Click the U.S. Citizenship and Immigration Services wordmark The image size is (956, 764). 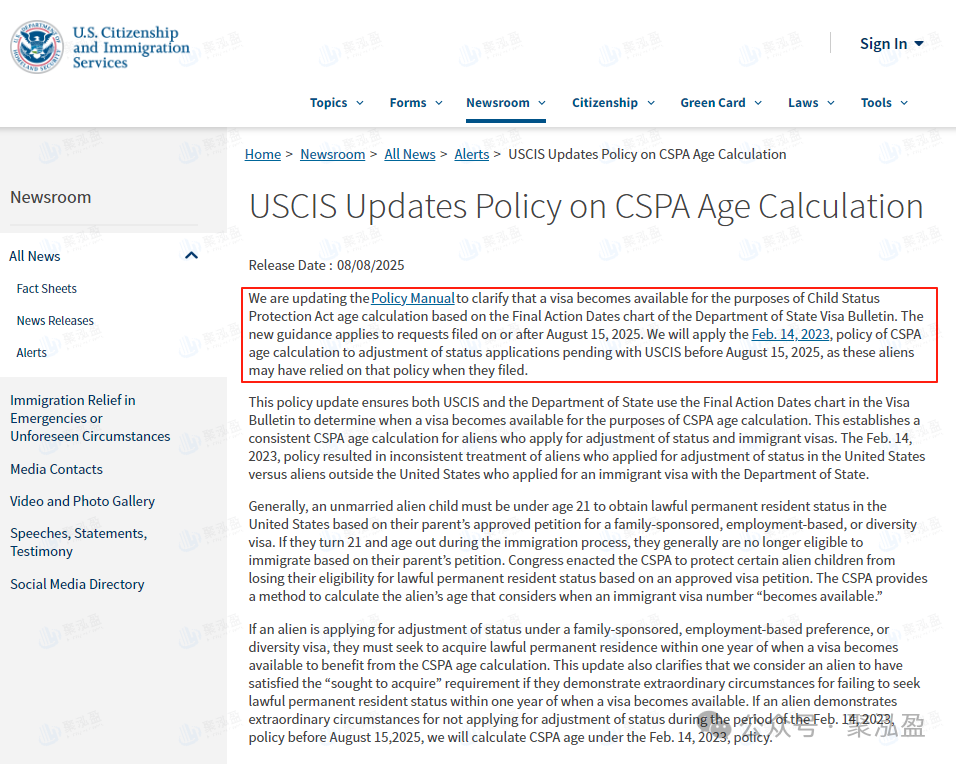click(130, 48)
